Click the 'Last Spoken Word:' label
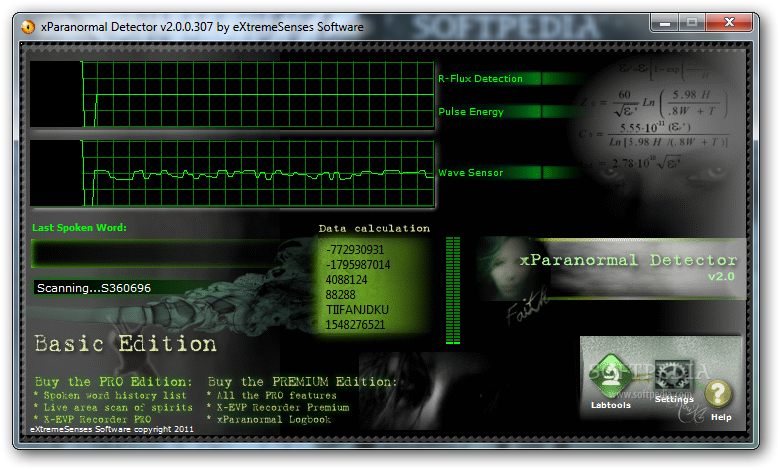780x470 pixels. point(80,227)
